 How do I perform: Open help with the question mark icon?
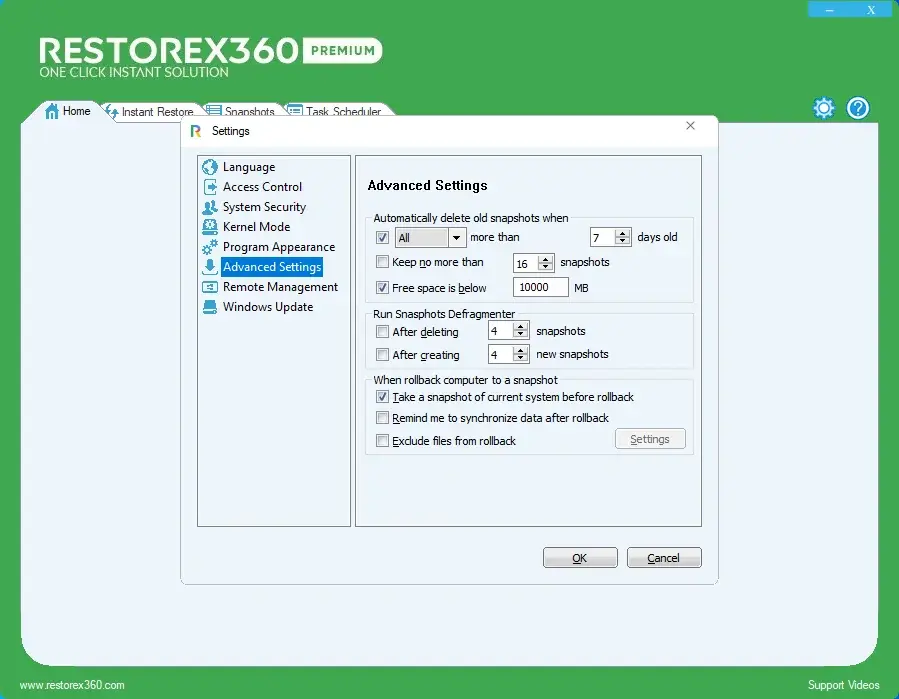click(858, 108)
